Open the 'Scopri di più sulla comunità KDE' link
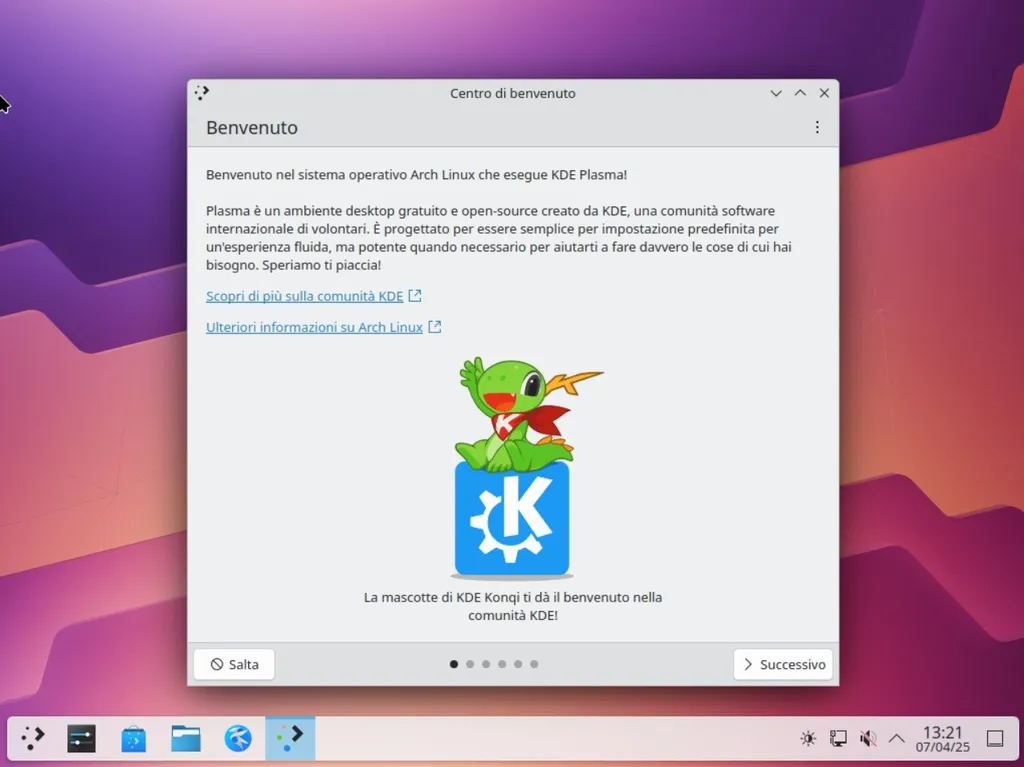The image size is (1024, 767). point(305,296)
